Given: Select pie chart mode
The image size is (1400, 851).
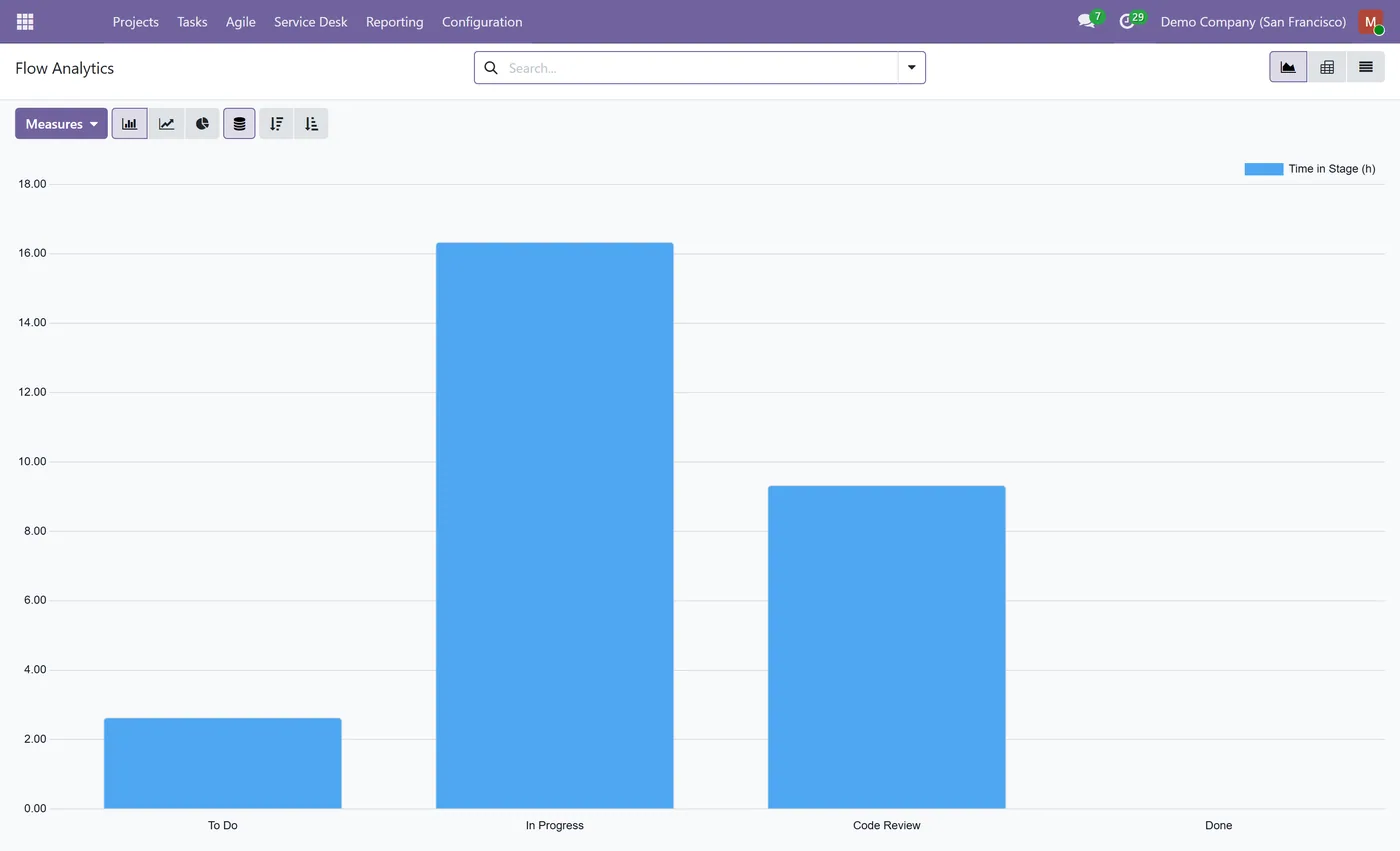Looking at the screenshot, I should pyautogui.click(x=202, y=124).
